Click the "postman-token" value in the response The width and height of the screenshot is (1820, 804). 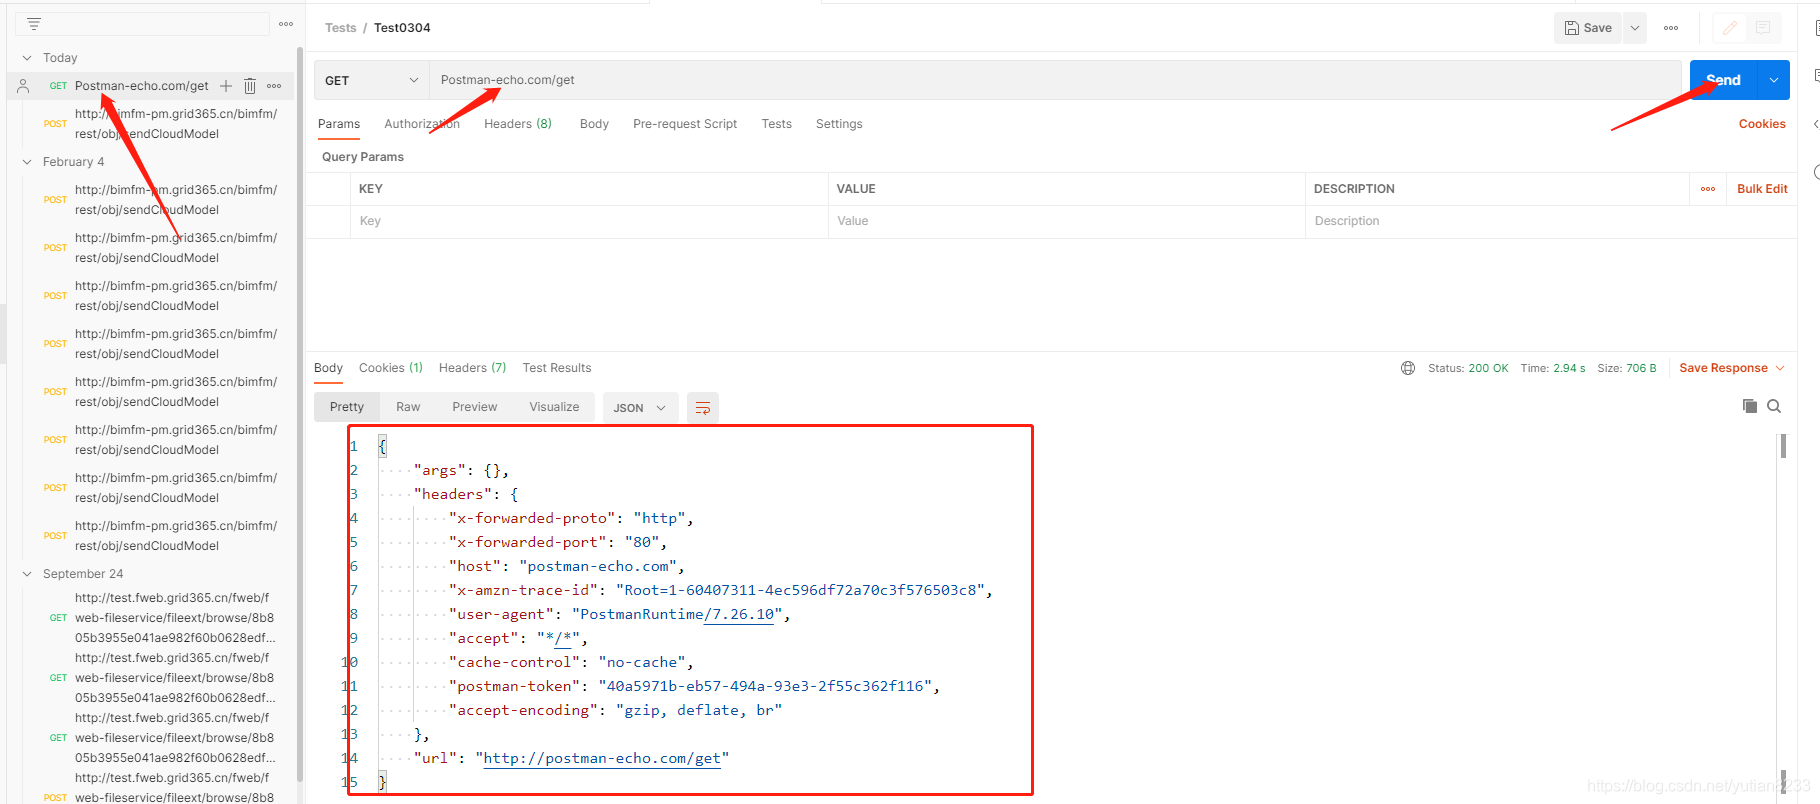[x=765, y=686]
